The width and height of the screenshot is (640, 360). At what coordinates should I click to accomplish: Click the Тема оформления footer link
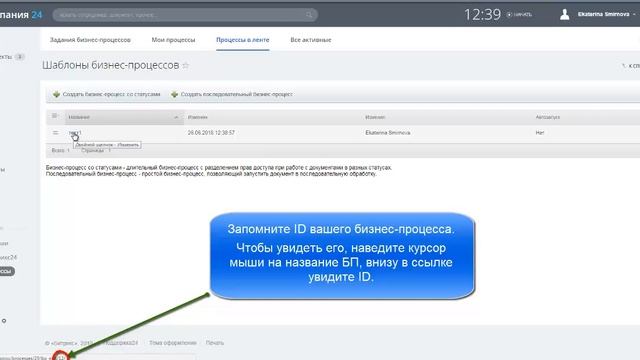point(173,343)
